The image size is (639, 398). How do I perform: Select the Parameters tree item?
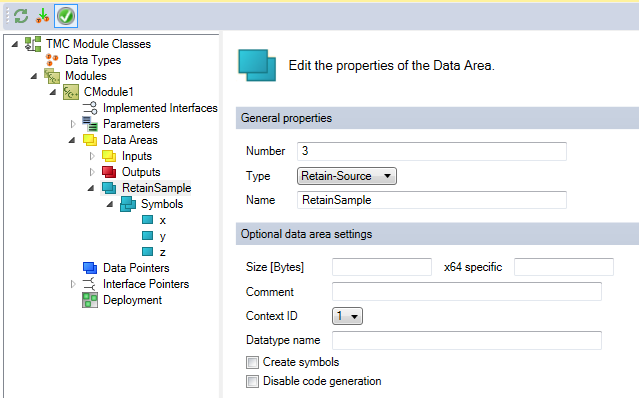(131, 124)
